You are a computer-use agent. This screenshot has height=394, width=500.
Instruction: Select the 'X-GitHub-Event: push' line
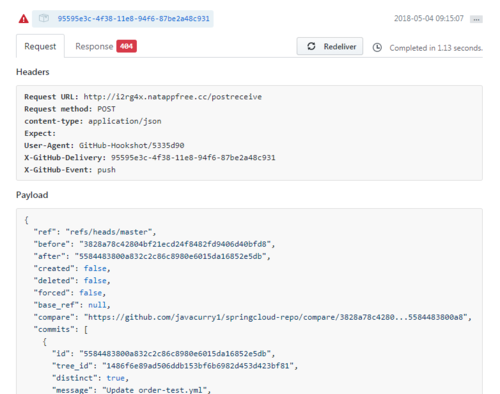tap(70, 170)
